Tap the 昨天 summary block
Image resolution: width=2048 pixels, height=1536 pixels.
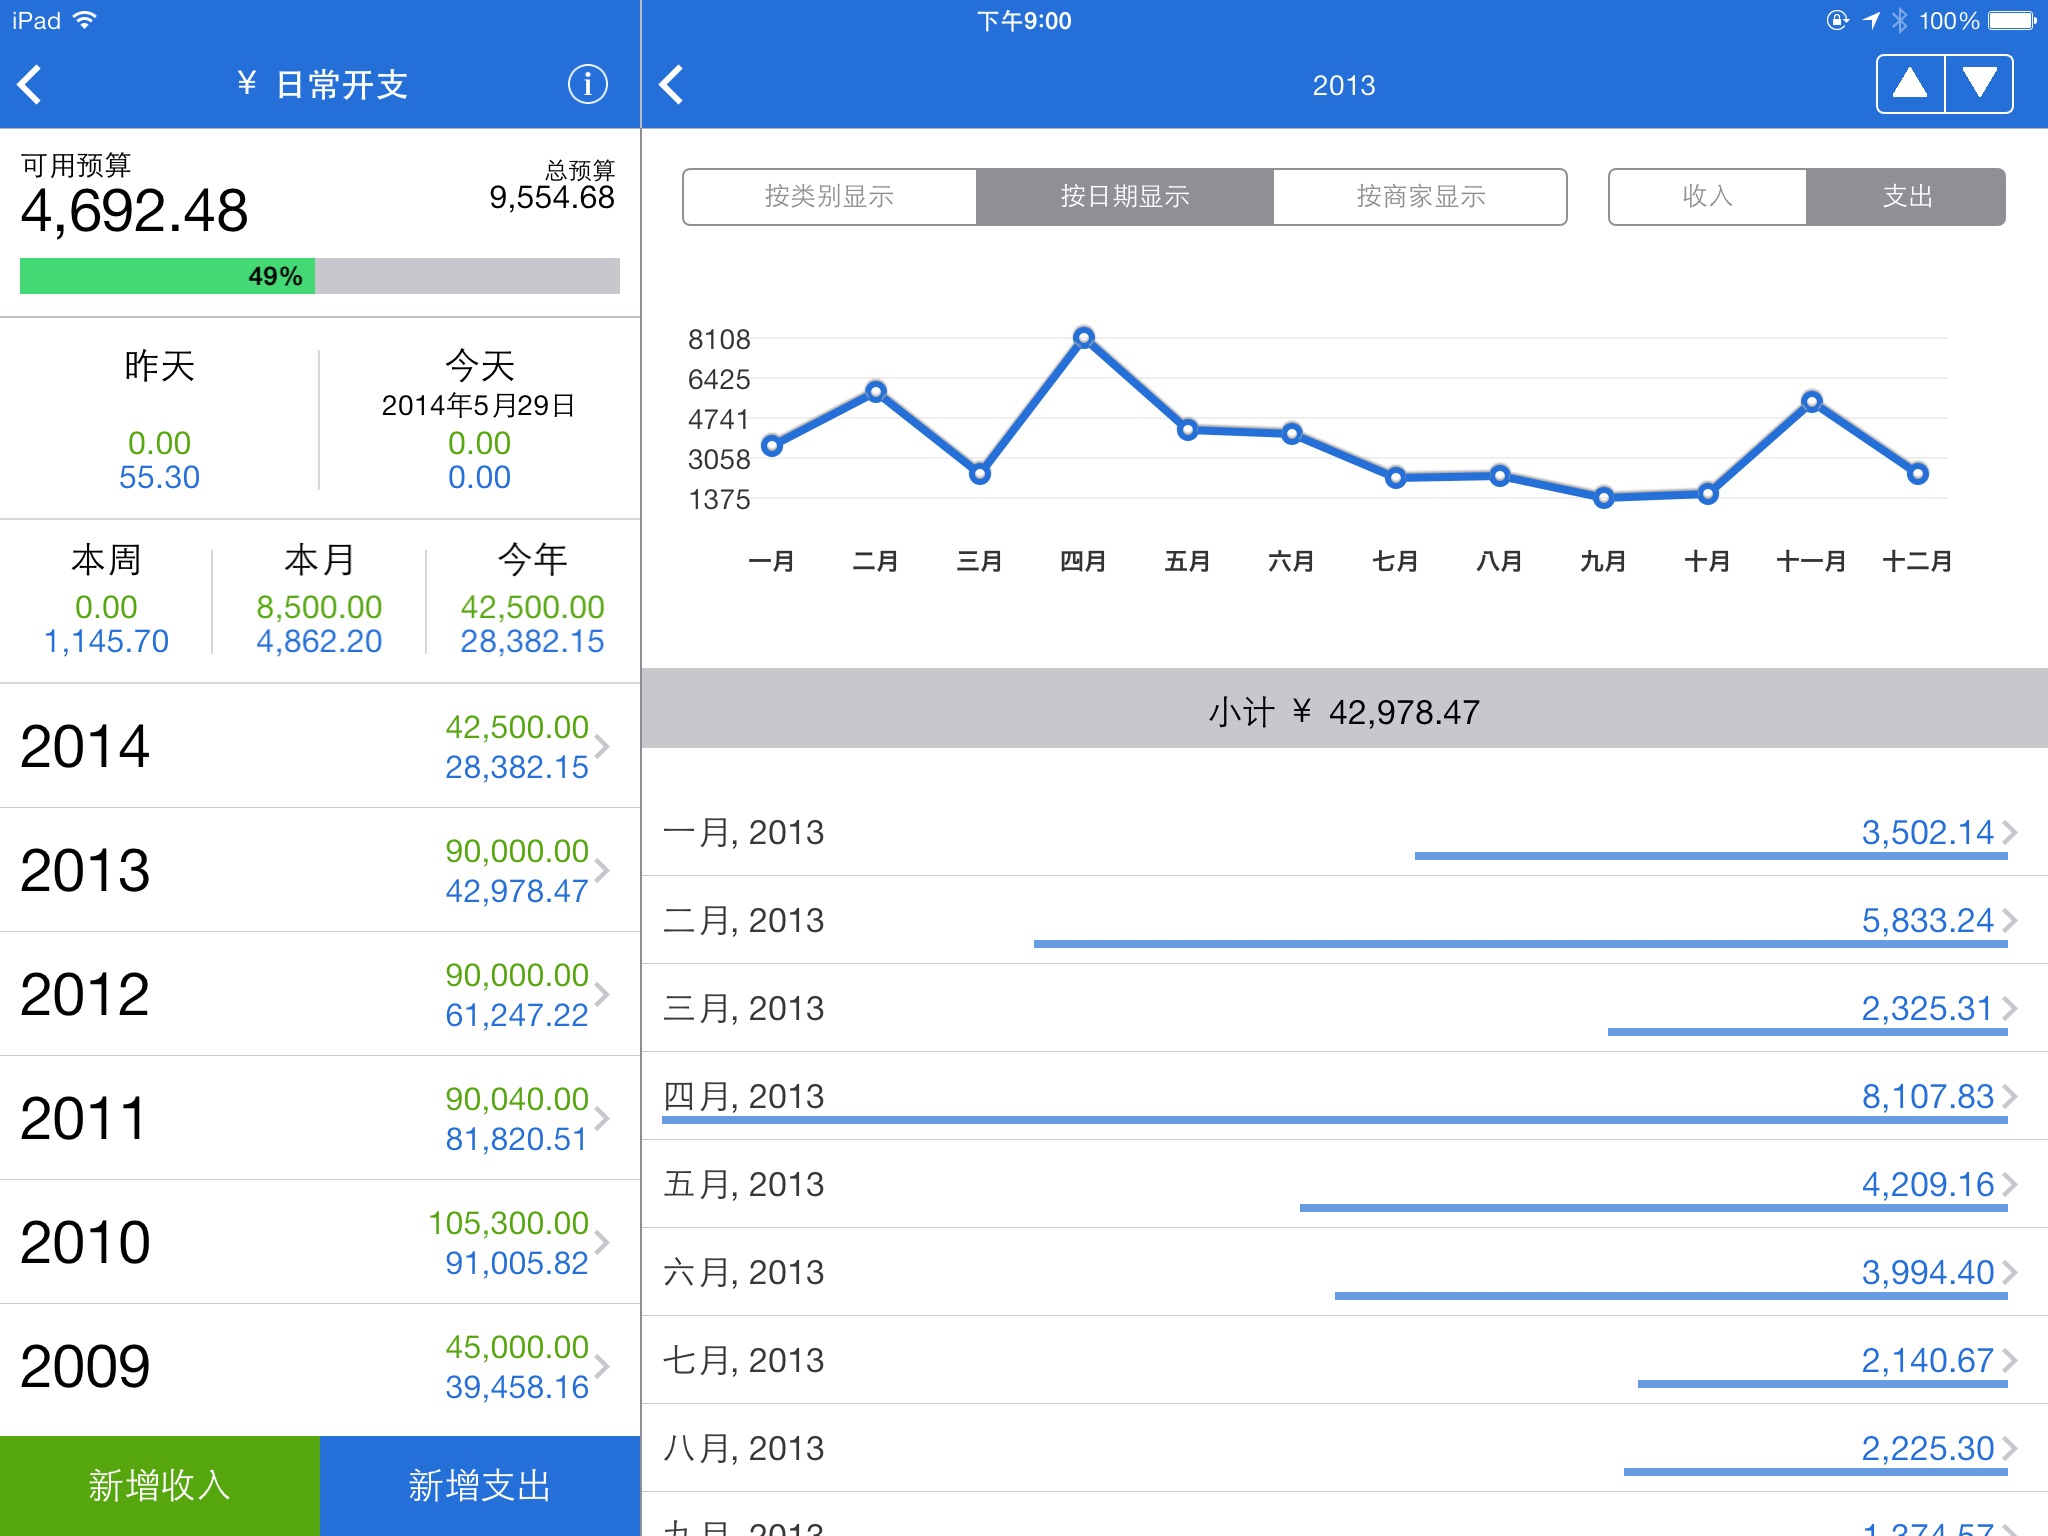coord(159,420)
